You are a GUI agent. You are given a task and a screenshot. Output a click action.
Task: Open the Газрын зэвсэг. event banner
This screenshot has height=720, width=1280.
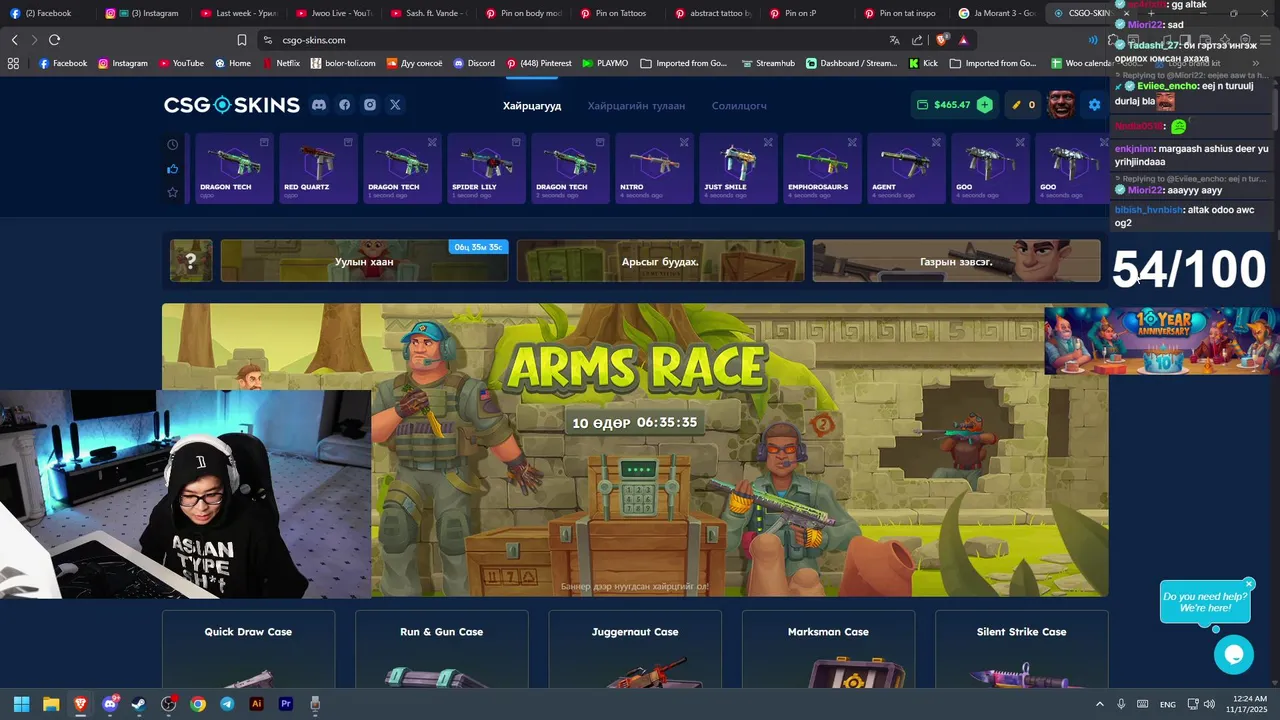pyautogui.click(x=956, y=261)
